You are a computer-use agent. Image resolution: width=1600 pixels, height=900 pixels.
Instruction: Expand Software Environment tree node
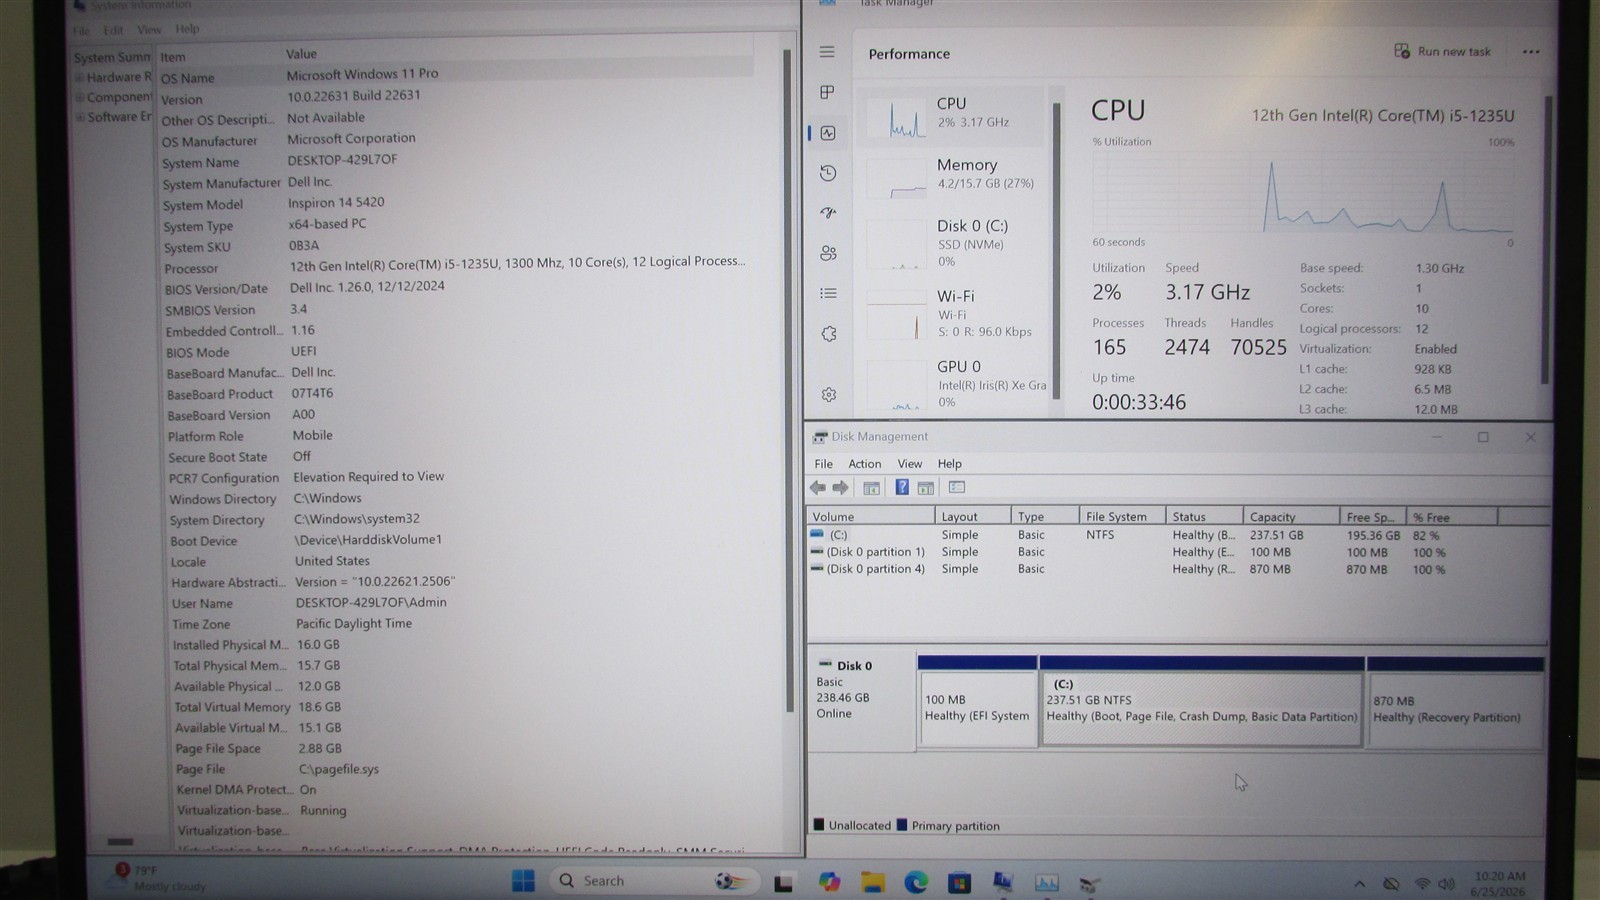(x=81, y=117)
